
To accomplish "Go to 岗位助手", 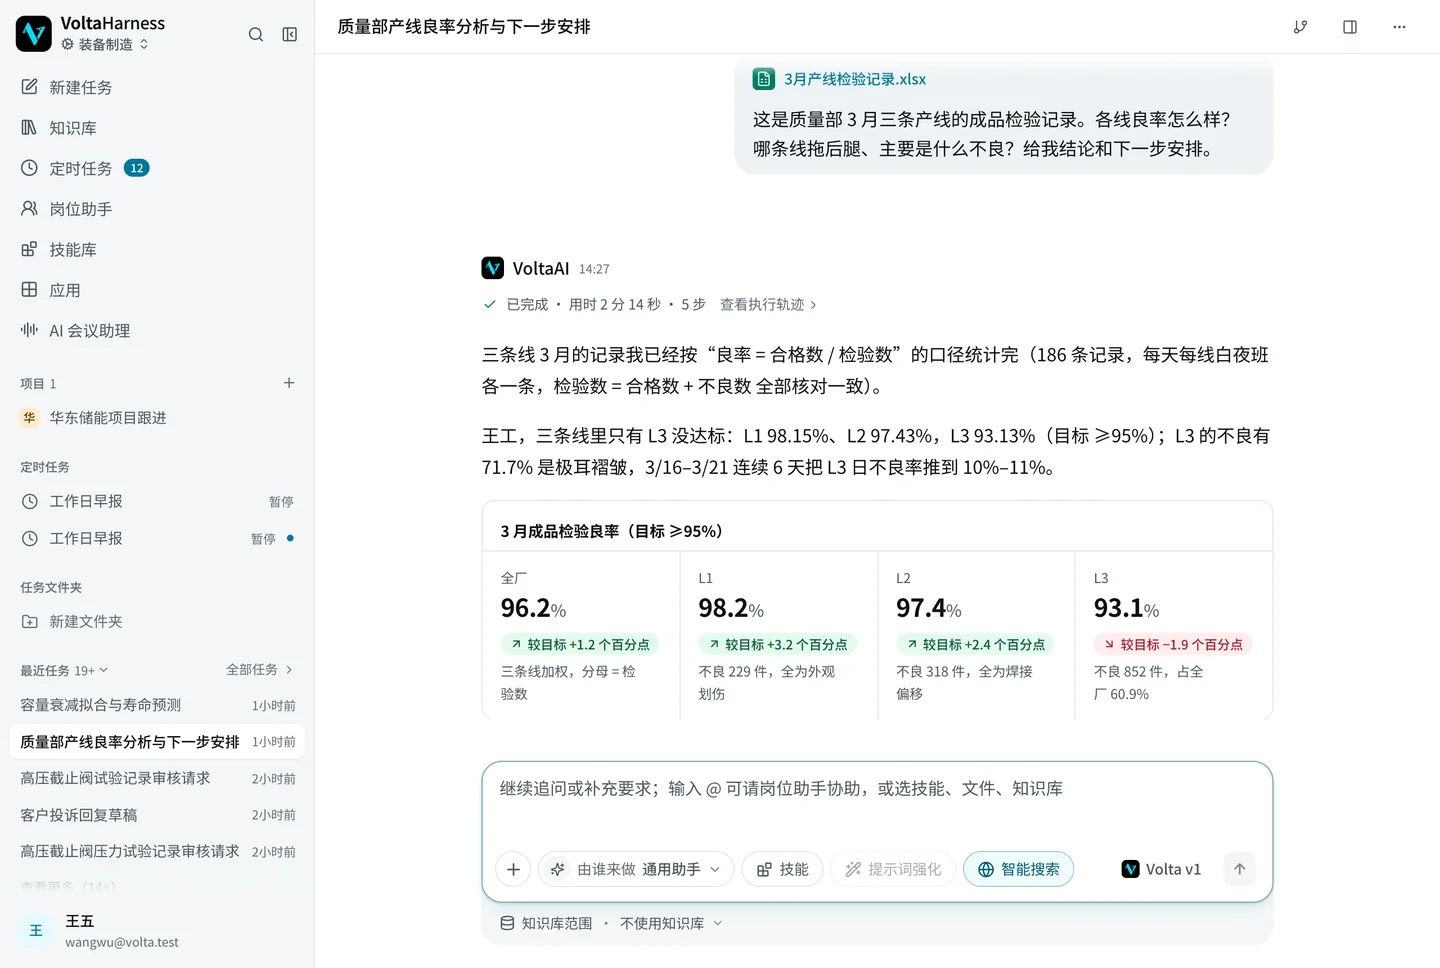I will pos(157,209).
